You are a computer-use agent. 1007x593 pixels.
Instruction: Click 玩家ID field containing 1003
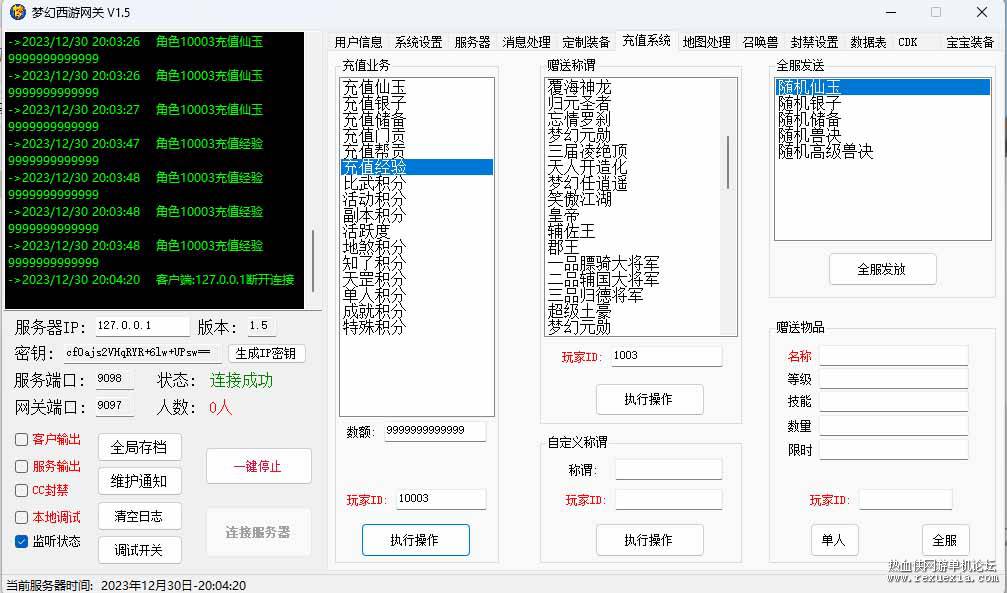[667, 356]
